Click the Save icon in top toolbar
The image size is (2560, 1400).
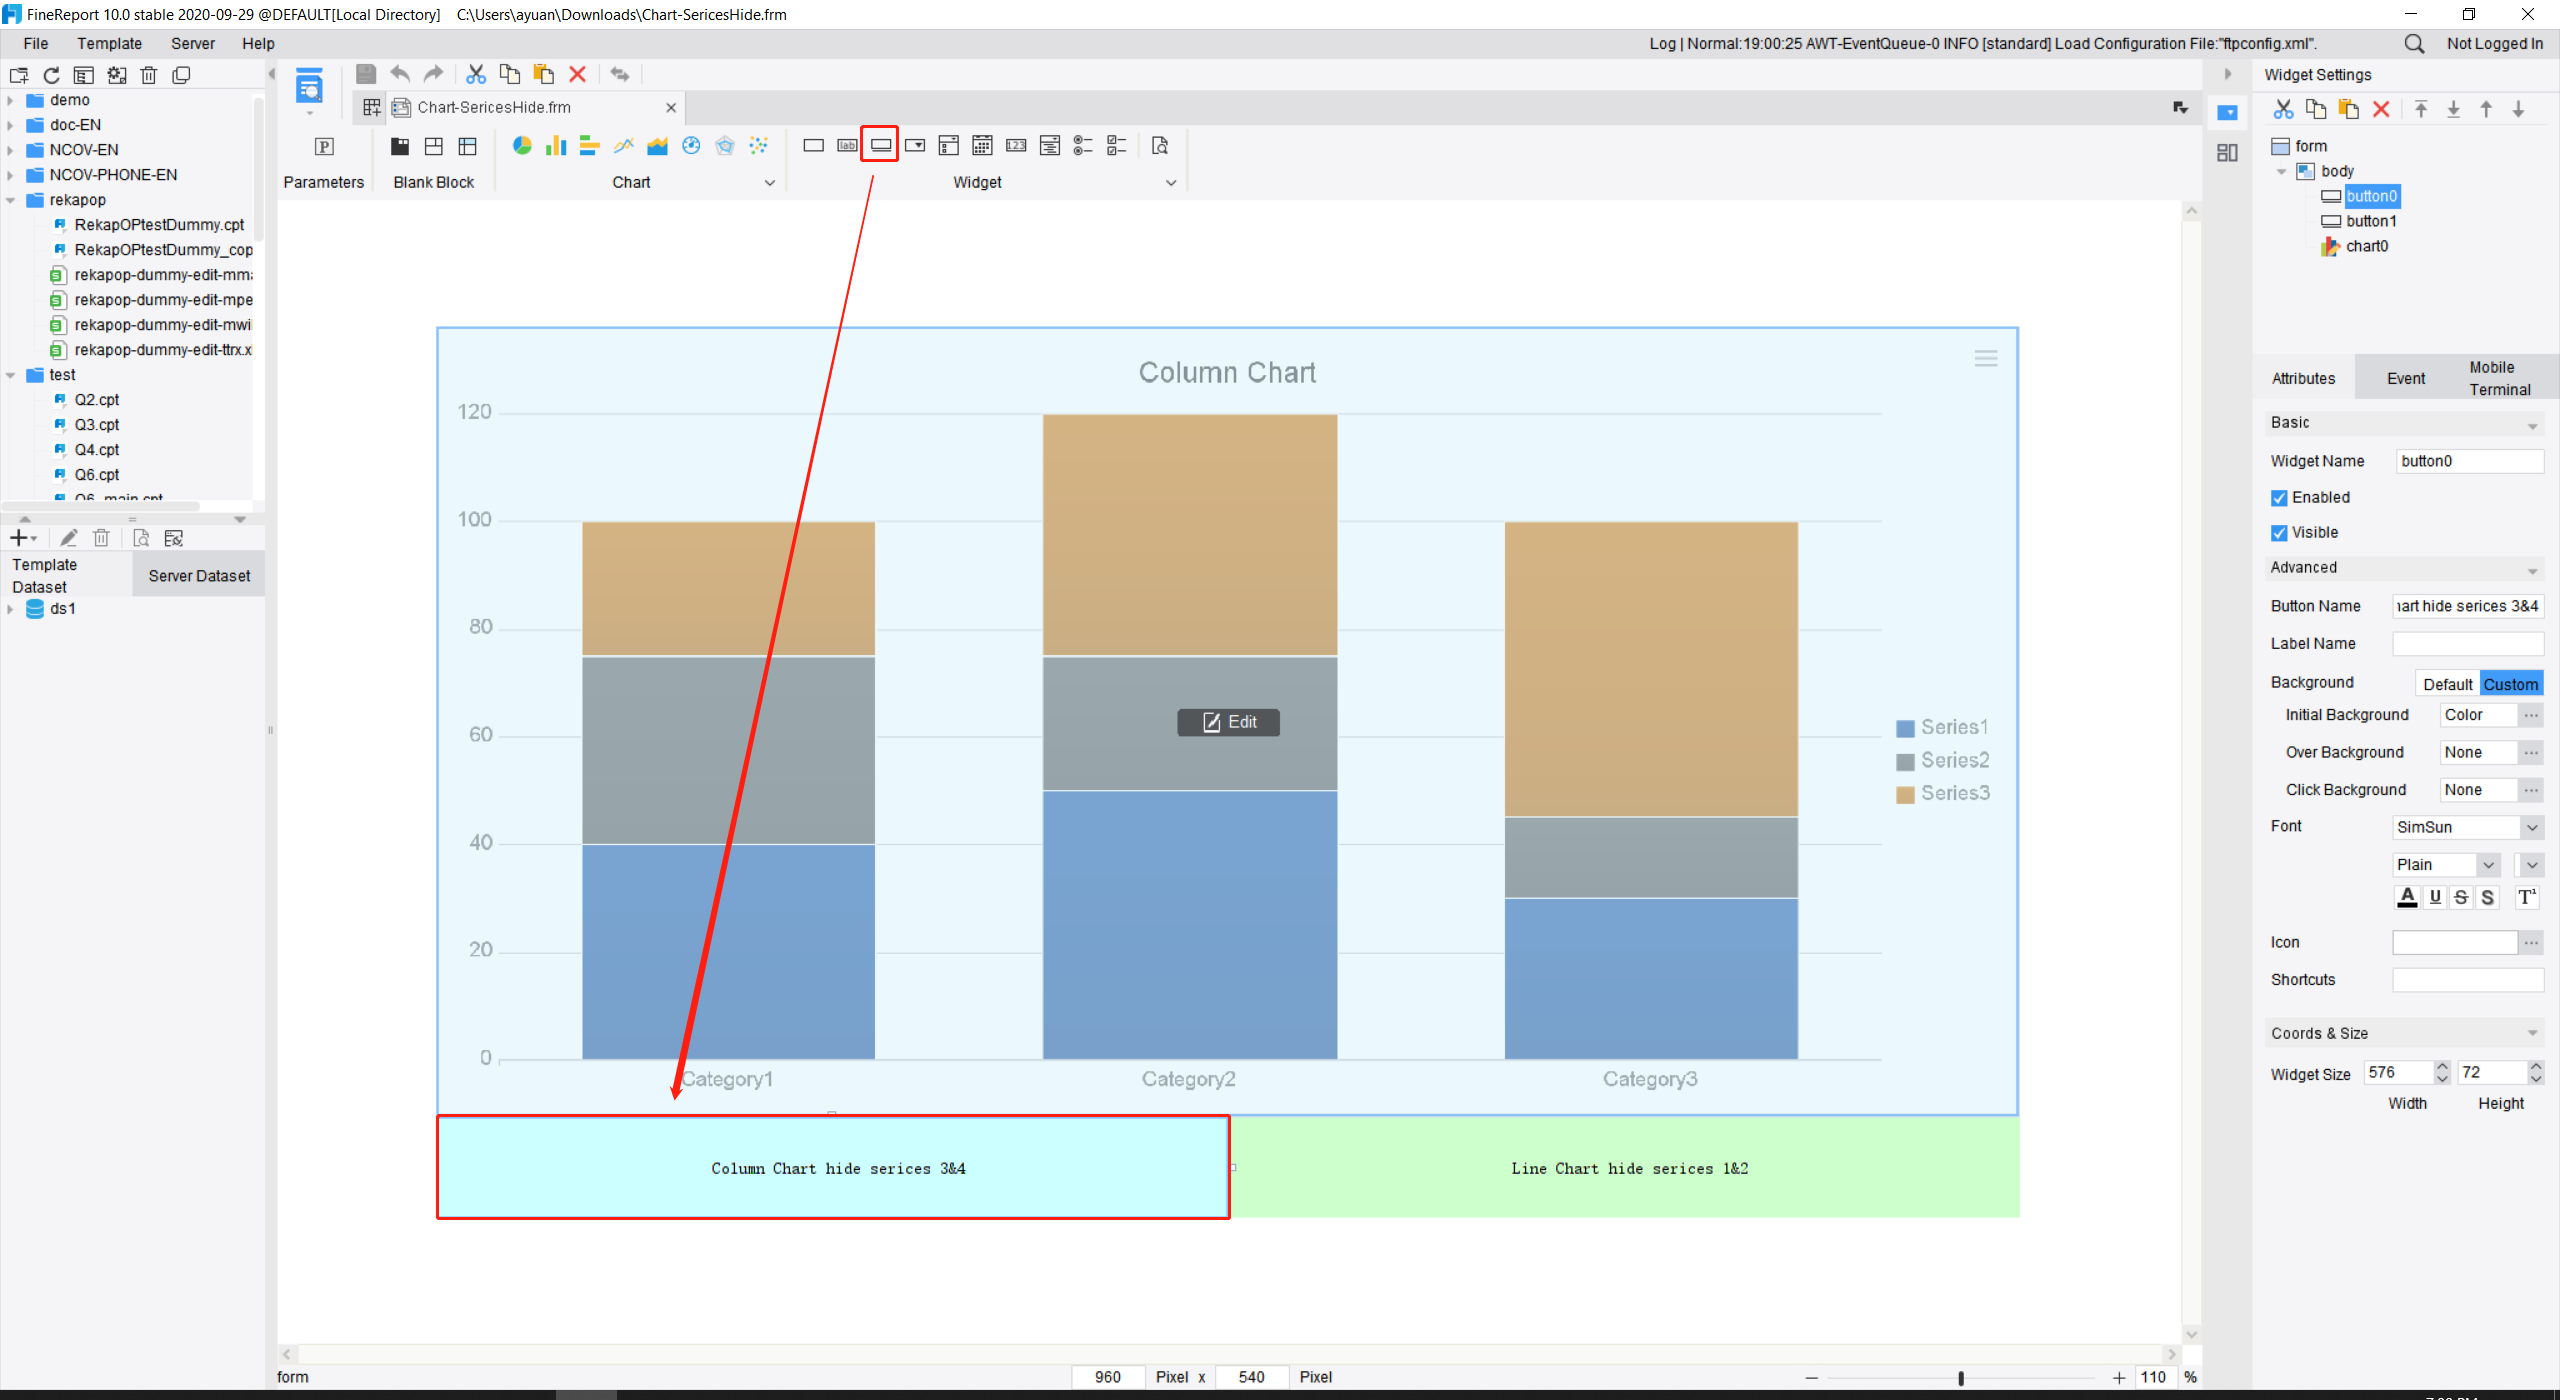coord(366,74)
